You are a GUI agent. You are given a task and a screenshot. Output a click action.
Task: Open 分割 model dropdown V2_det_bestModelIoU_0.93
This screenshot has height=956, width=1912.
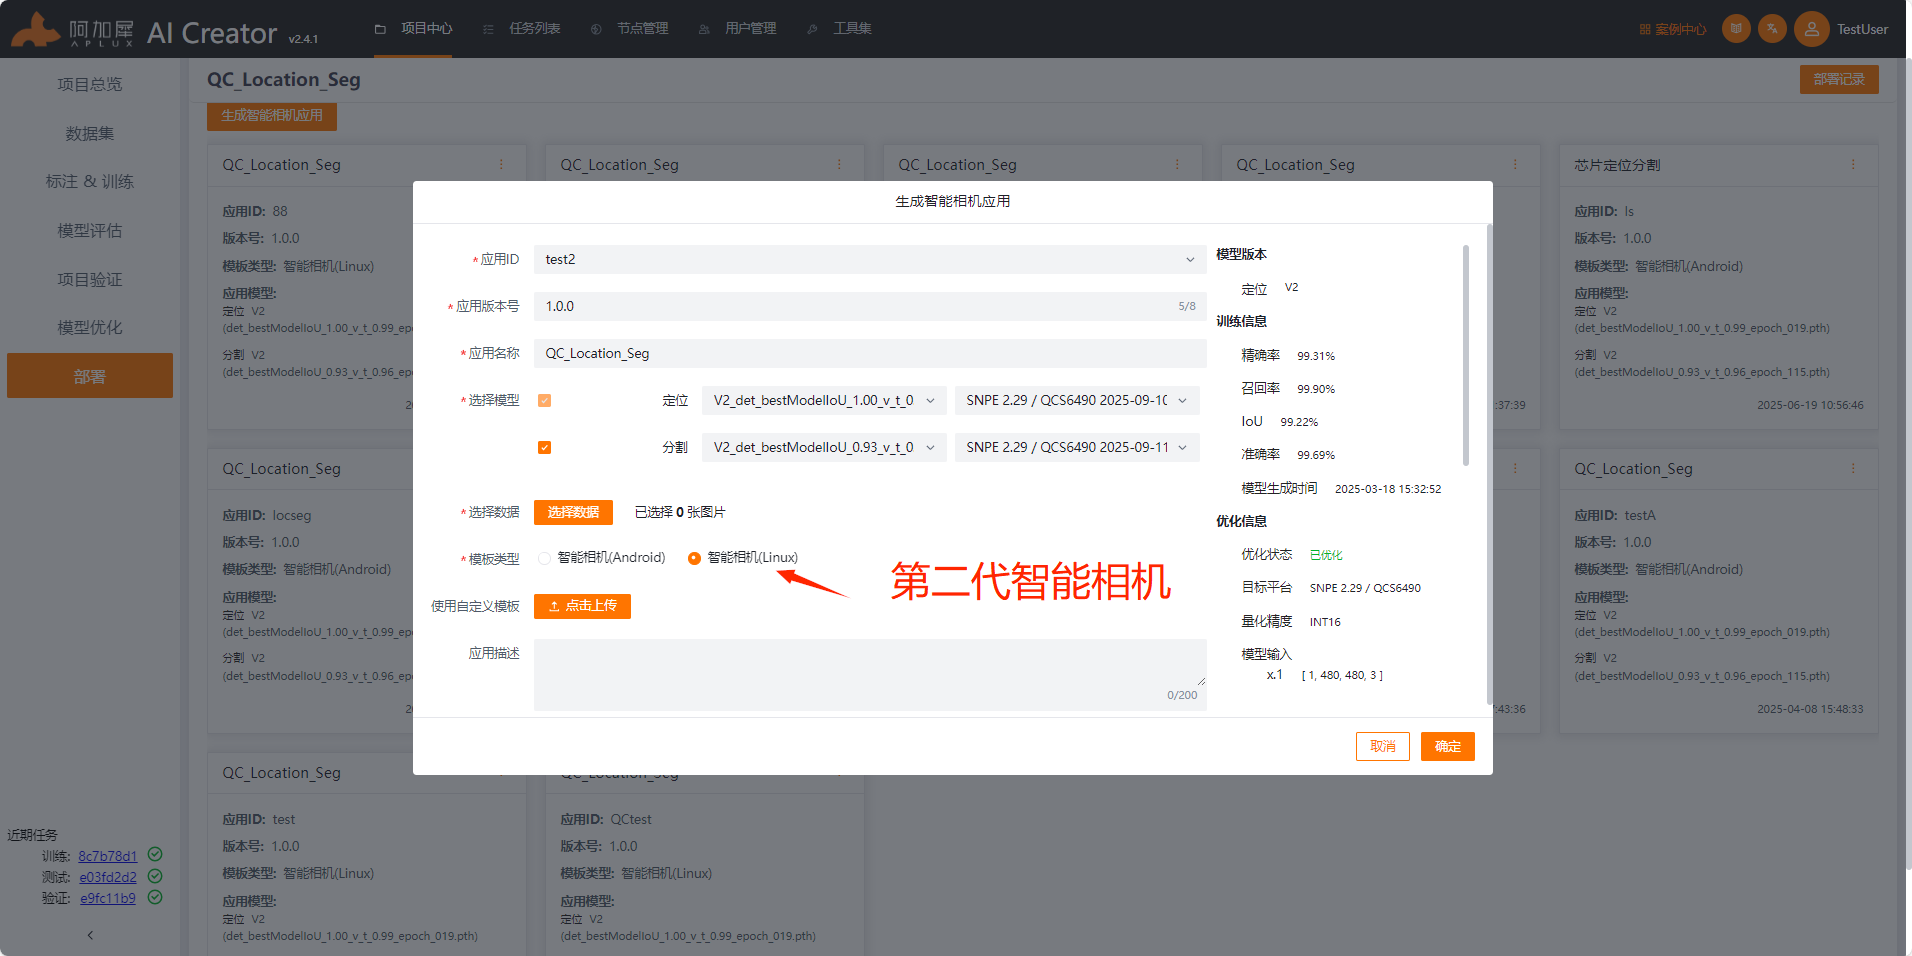(824, 447)
